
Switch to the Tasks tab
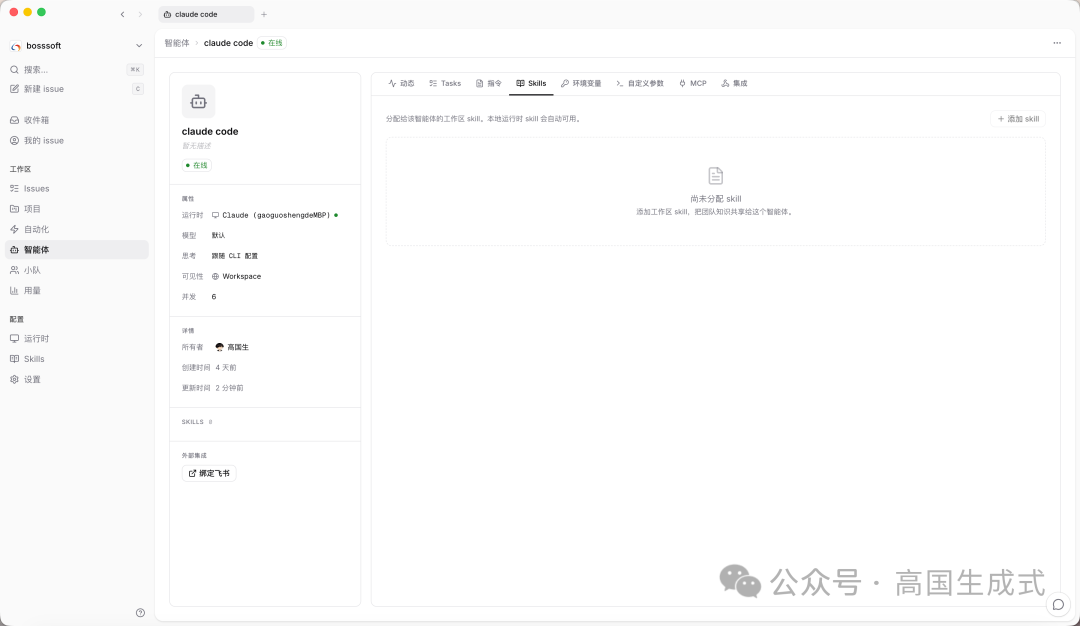click(446, 83)
